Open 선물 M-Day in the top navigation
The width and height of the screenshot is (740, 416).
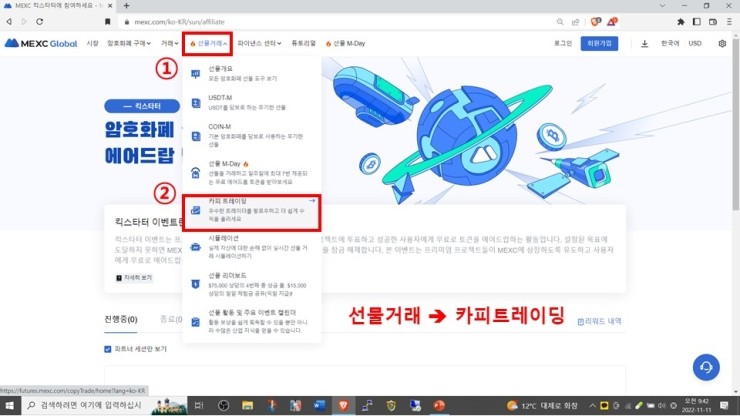click(x=345, y=43)
